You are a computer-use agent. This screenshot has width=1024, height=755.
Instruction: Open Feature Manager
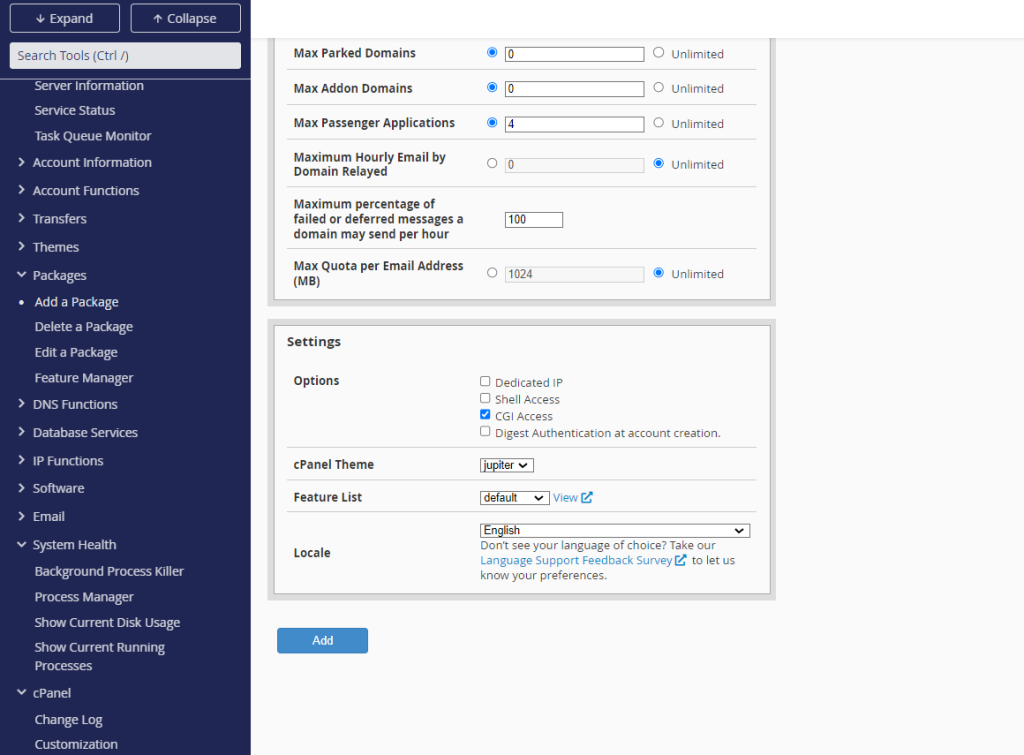pos(84,378)
